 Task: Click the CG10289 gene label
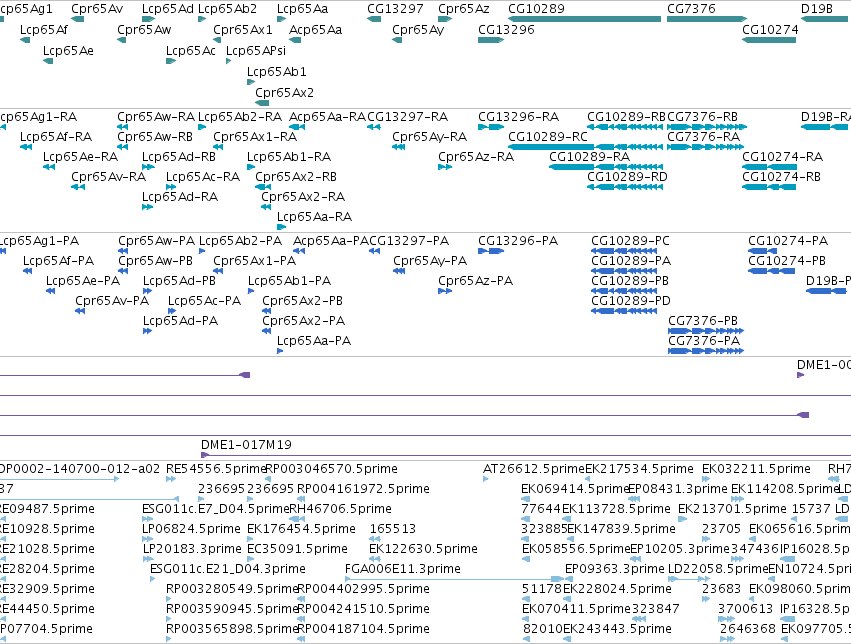click(536, 9)
